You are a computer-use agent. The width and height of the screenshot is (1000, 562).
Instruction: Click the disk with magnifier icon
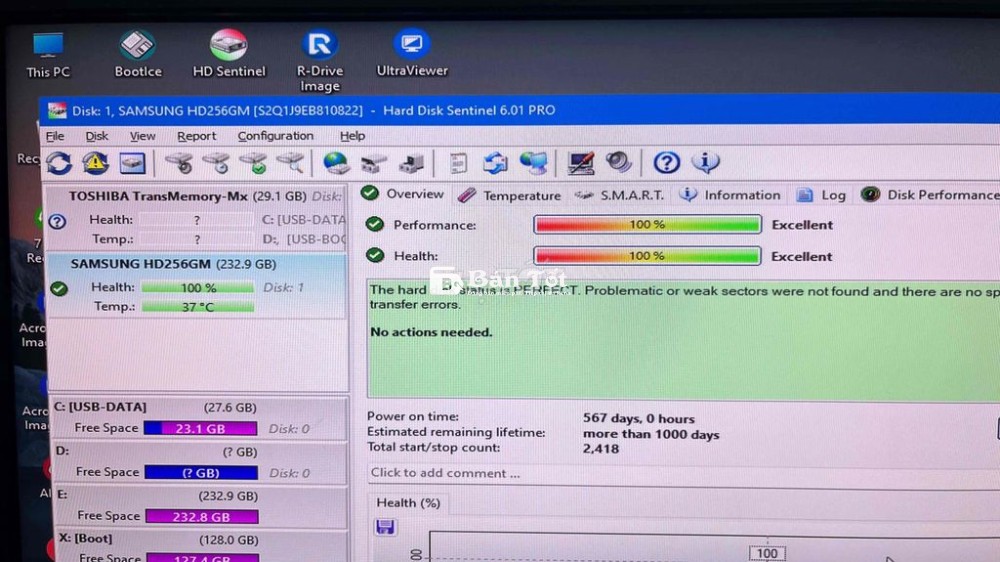pyautogui.click(x=290, y=163)
